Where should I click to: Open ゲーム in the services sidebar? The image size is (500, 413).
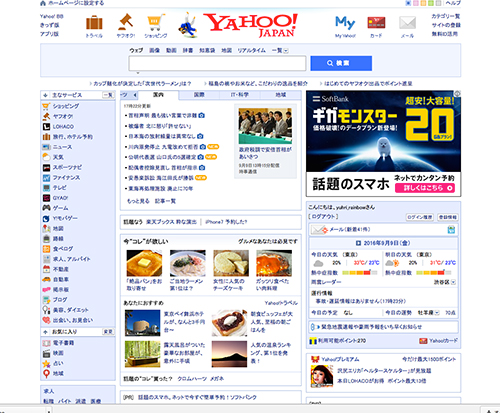pyautogui.click(x=60, y=208)
